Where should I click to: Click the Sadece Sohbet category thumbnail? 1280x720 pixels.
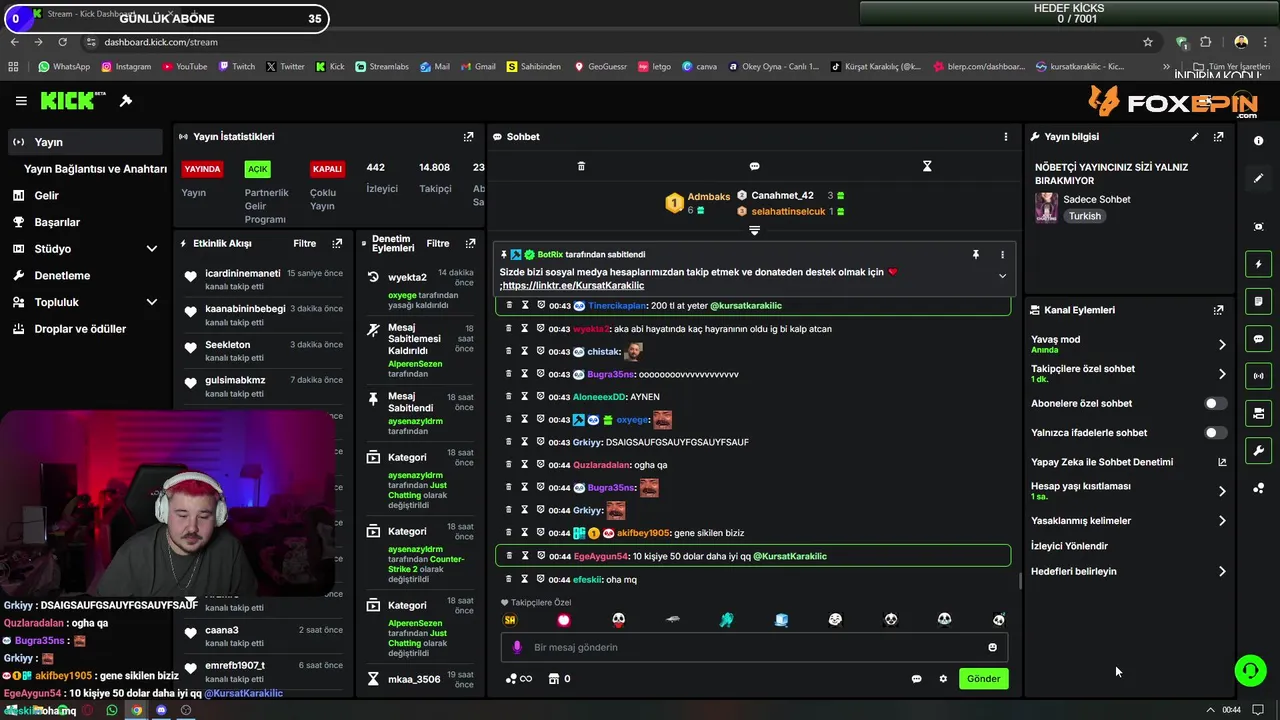point(1046,207)
